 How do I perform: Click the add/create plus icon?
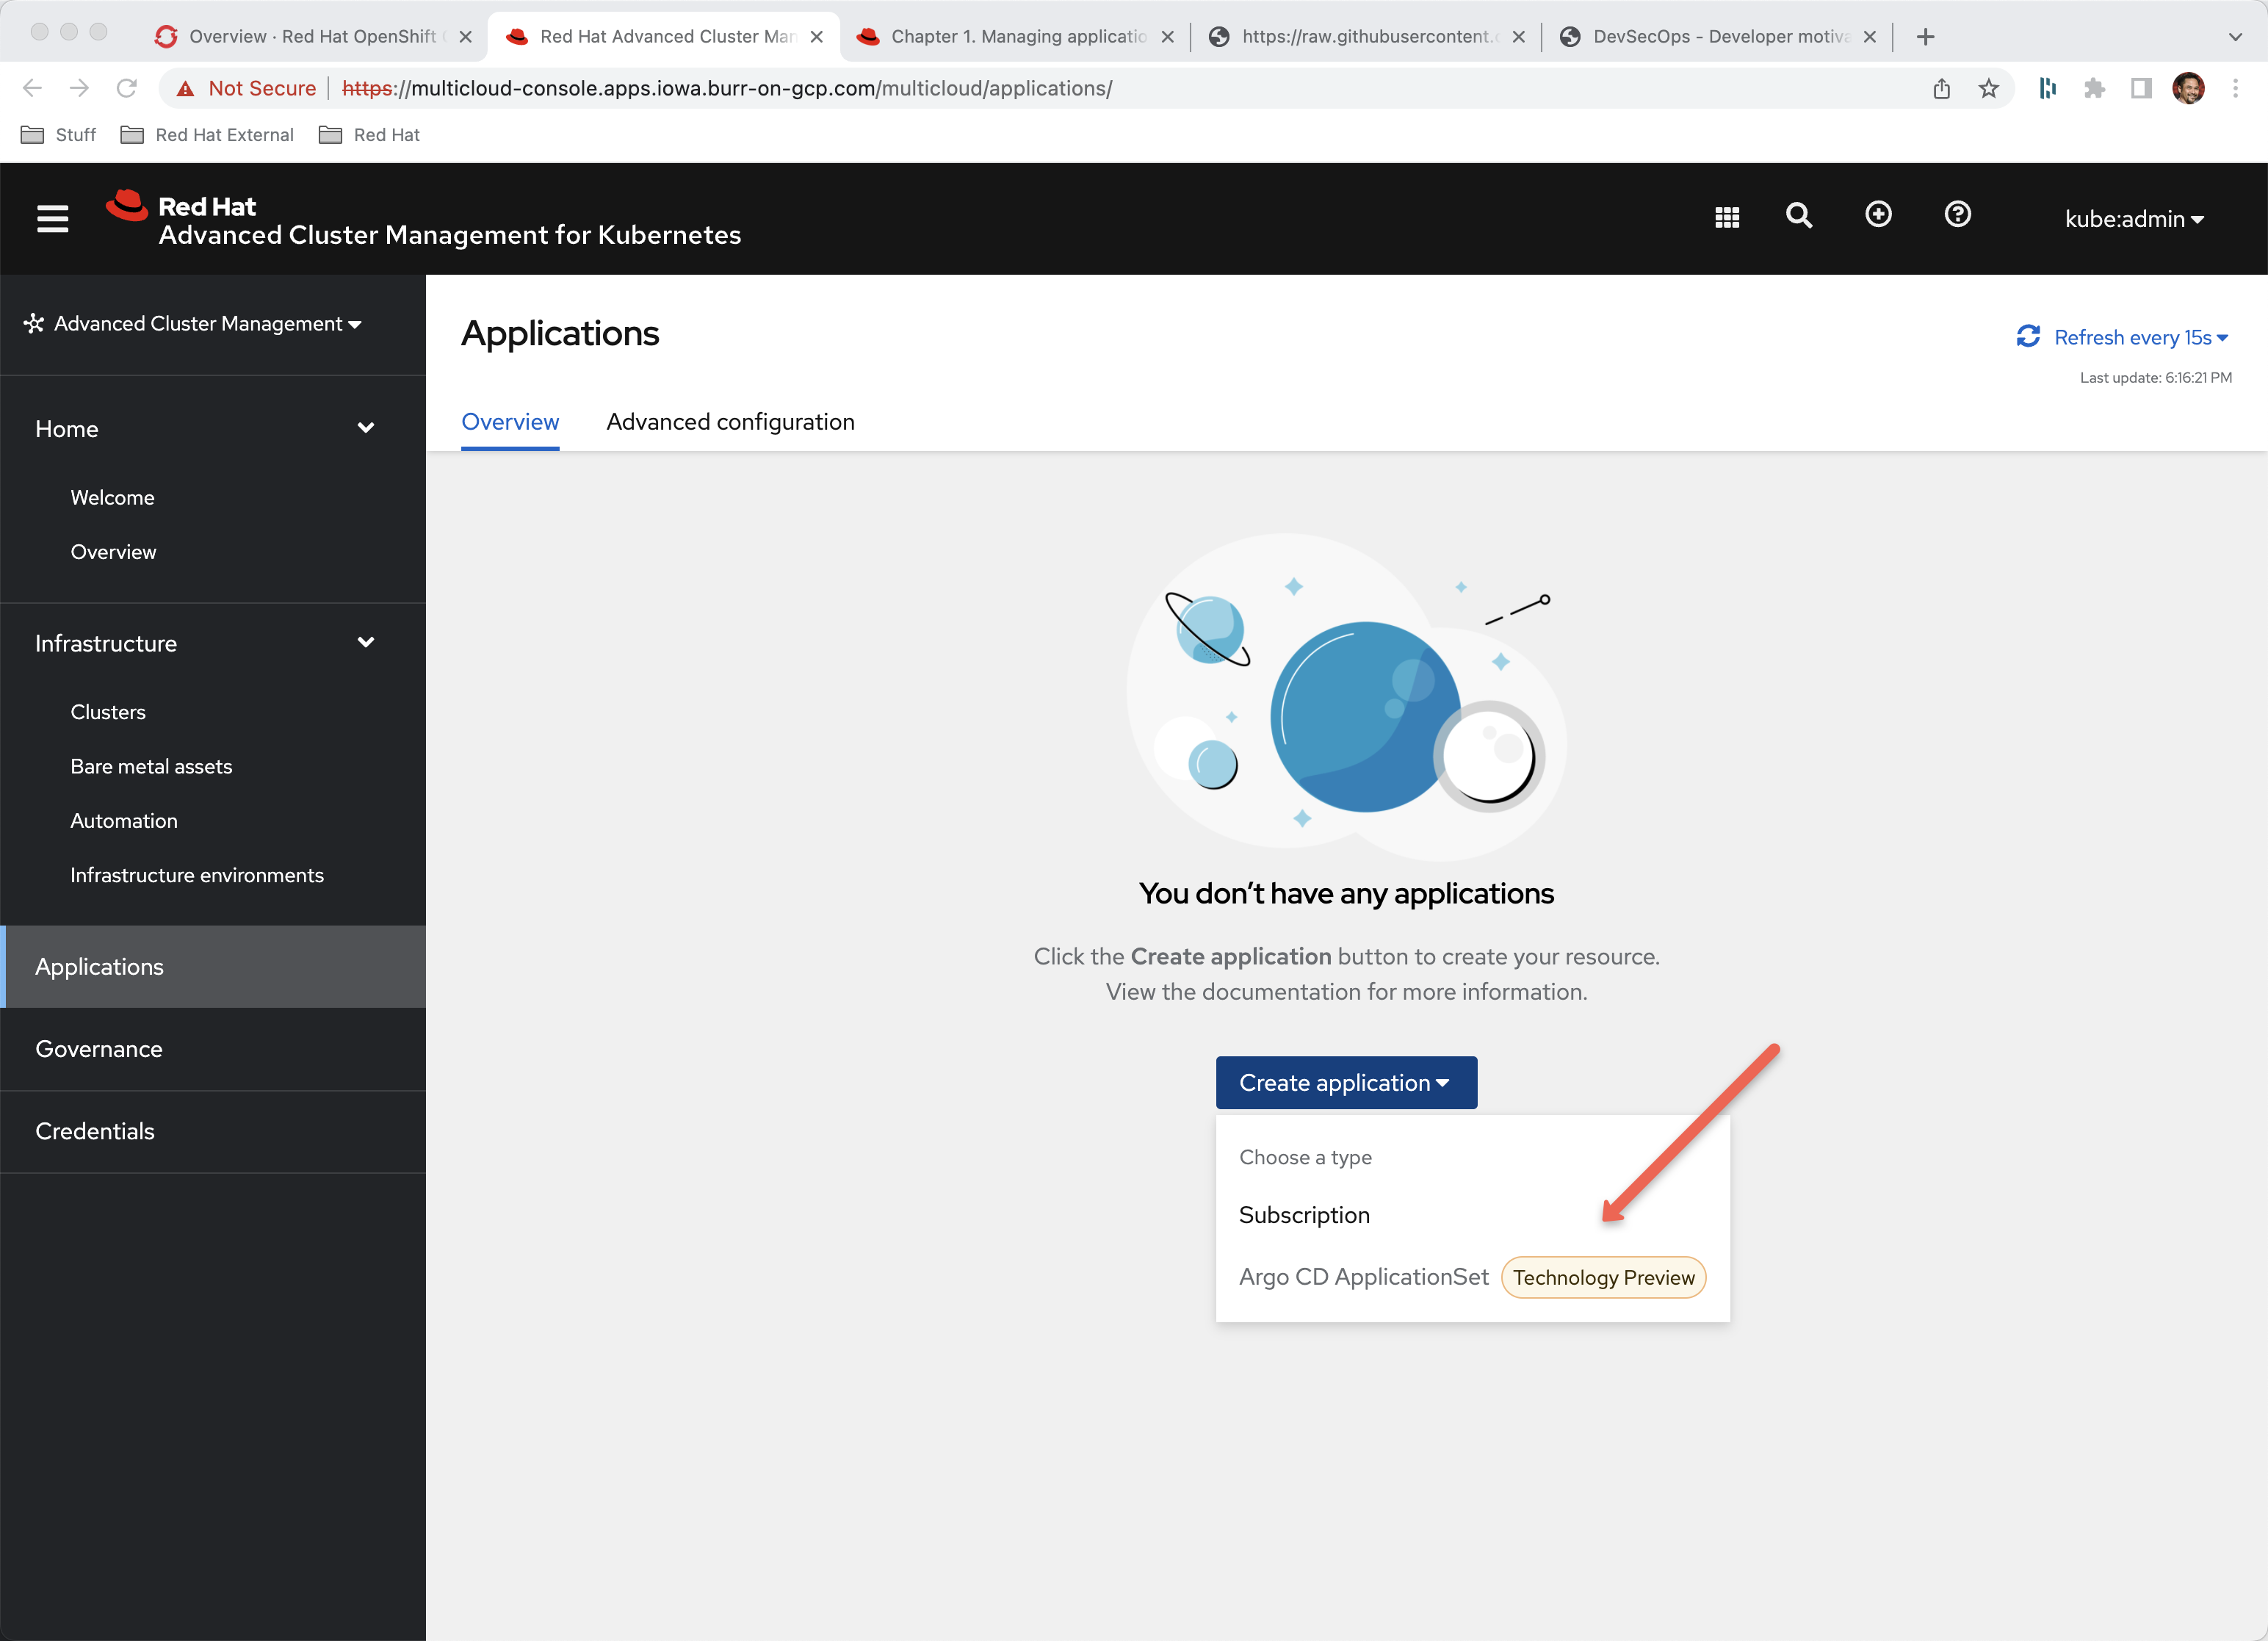point(1877,213)
